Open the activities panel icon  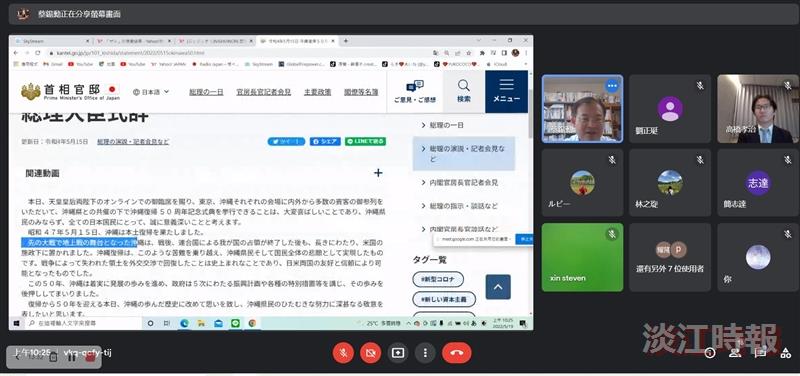[x=786, y=353]
